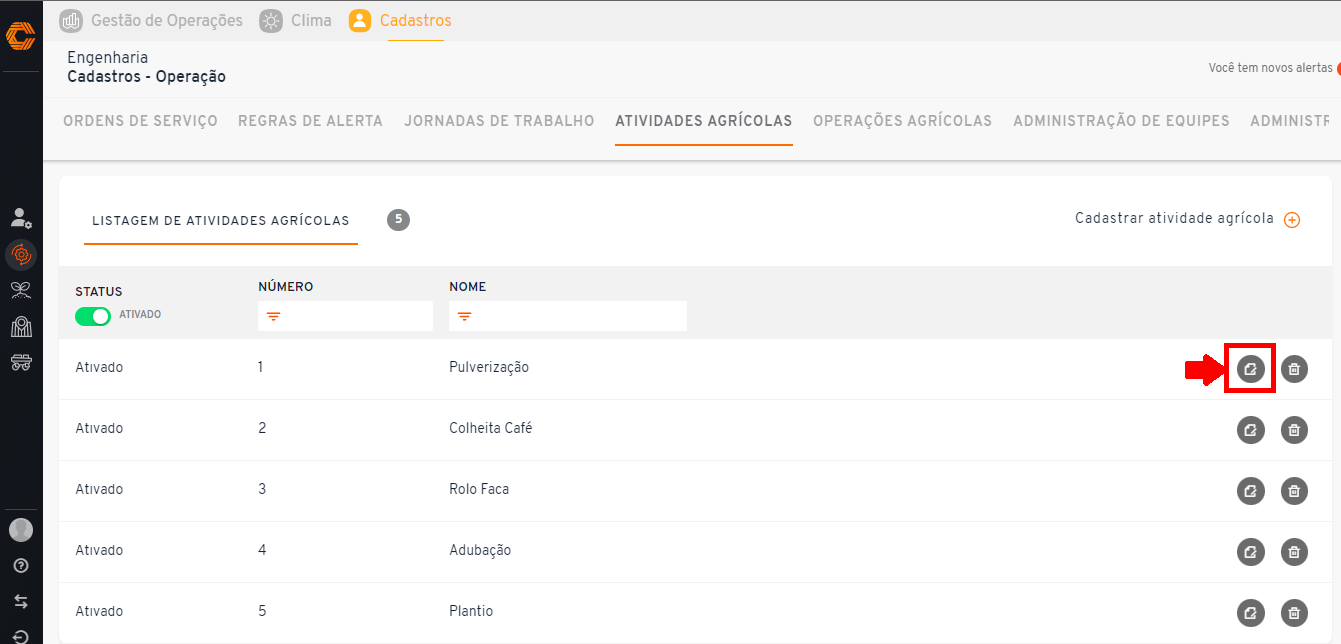Delete the Colheita Café activity
The width and height of the screenshot is (1341, 644).
(1294, 430)
